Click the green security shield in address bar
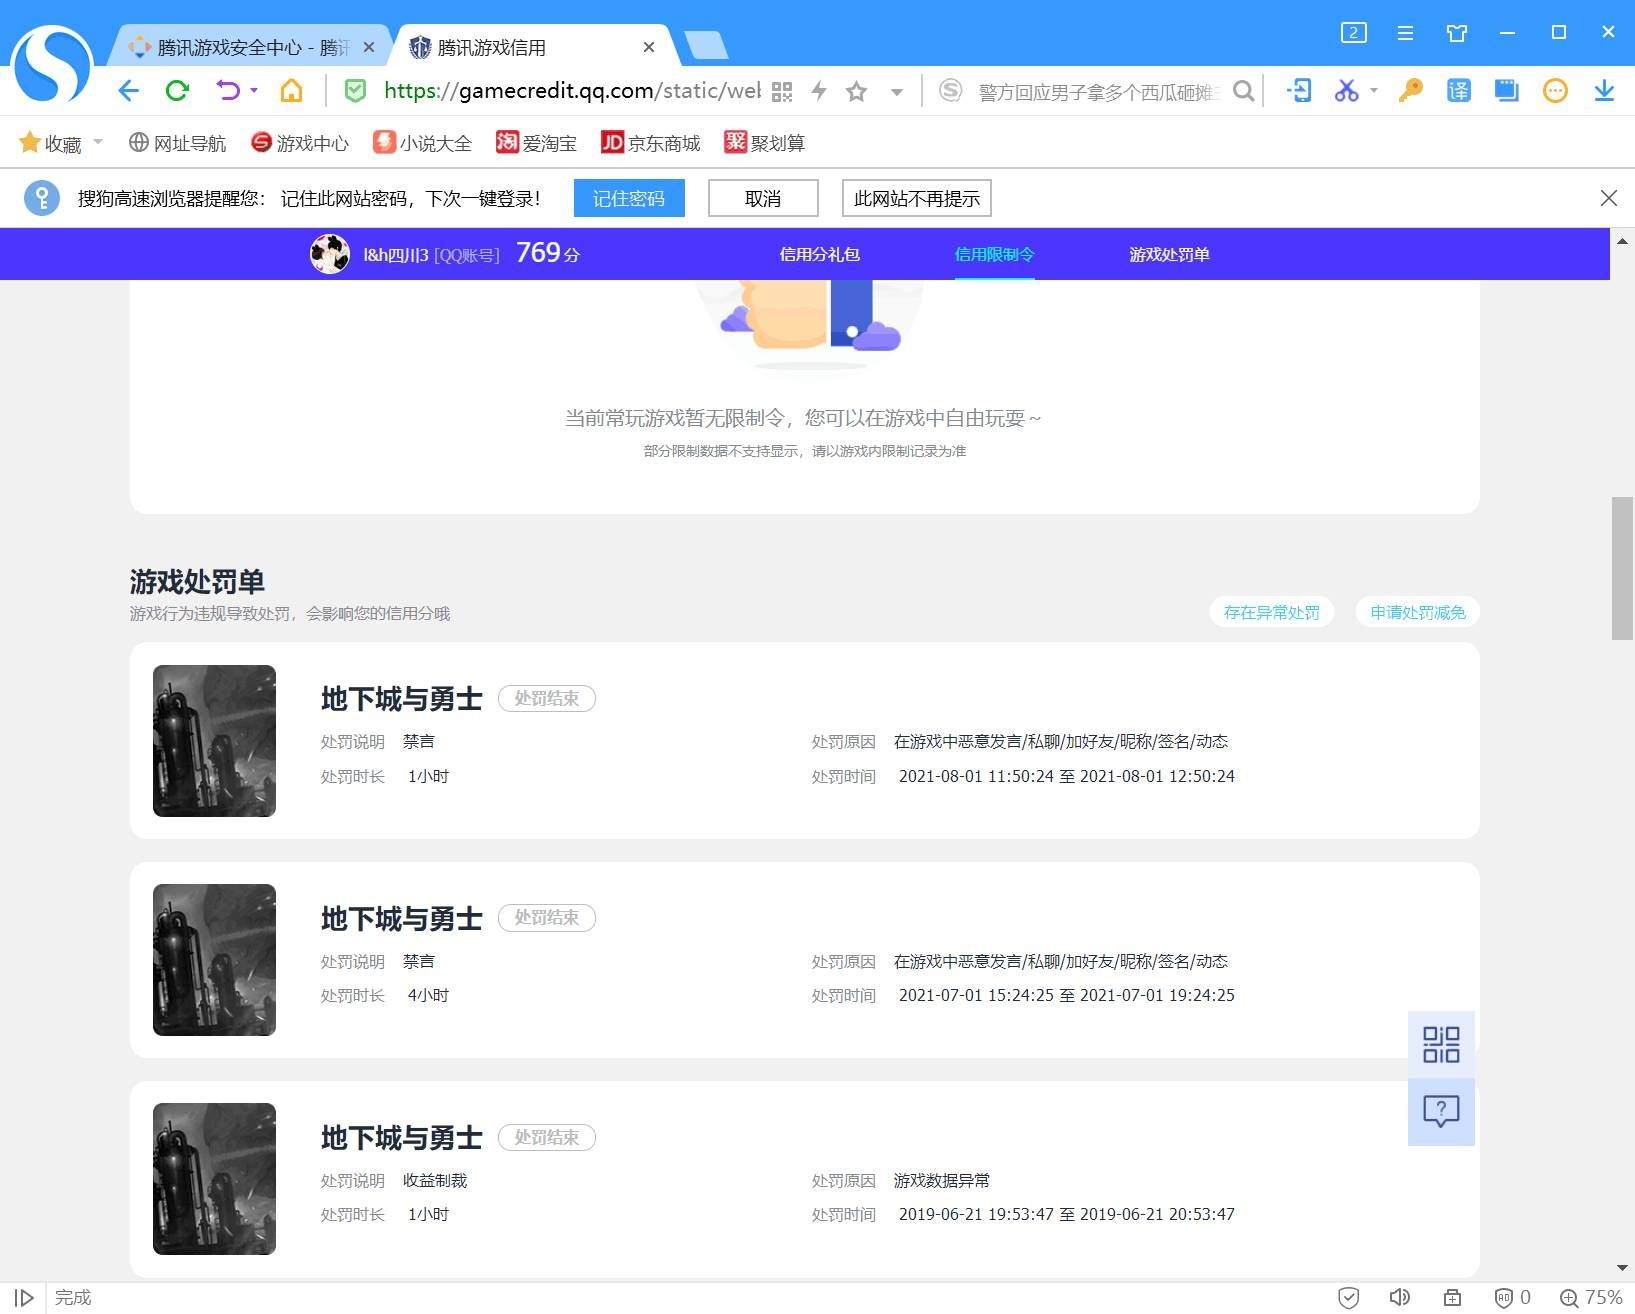1635x1314 pixels. (355, 91)
